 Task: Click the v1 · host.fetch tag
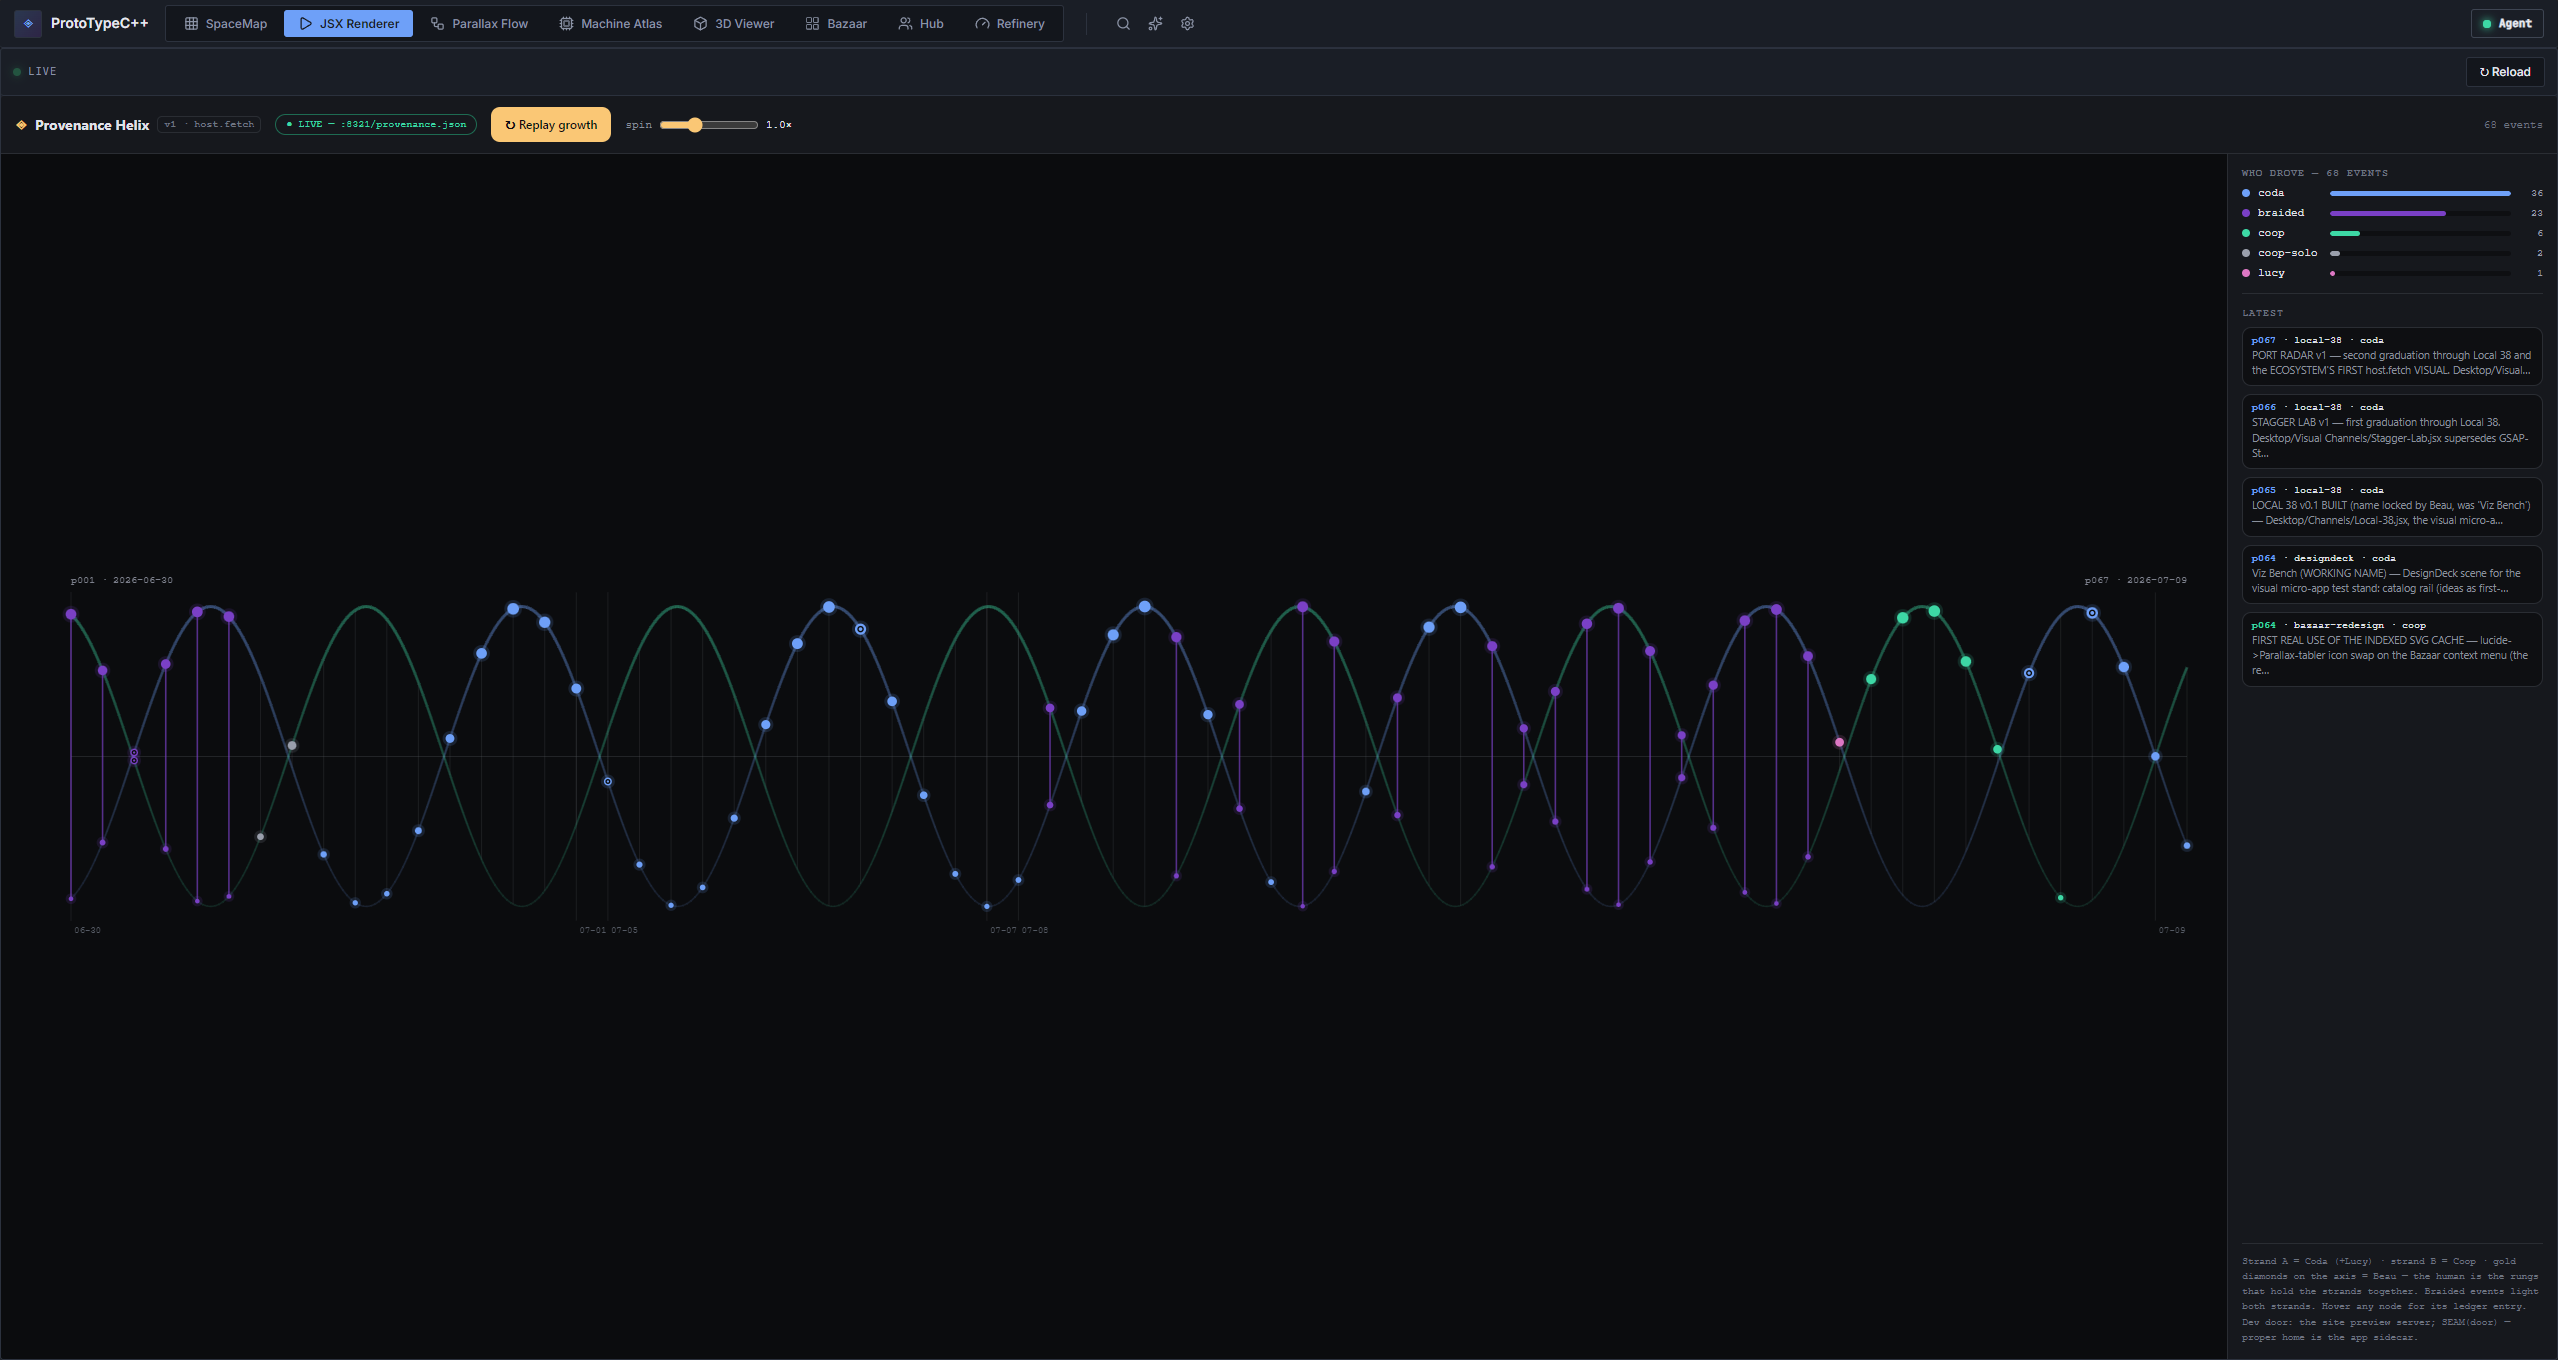tap(209, 125)
